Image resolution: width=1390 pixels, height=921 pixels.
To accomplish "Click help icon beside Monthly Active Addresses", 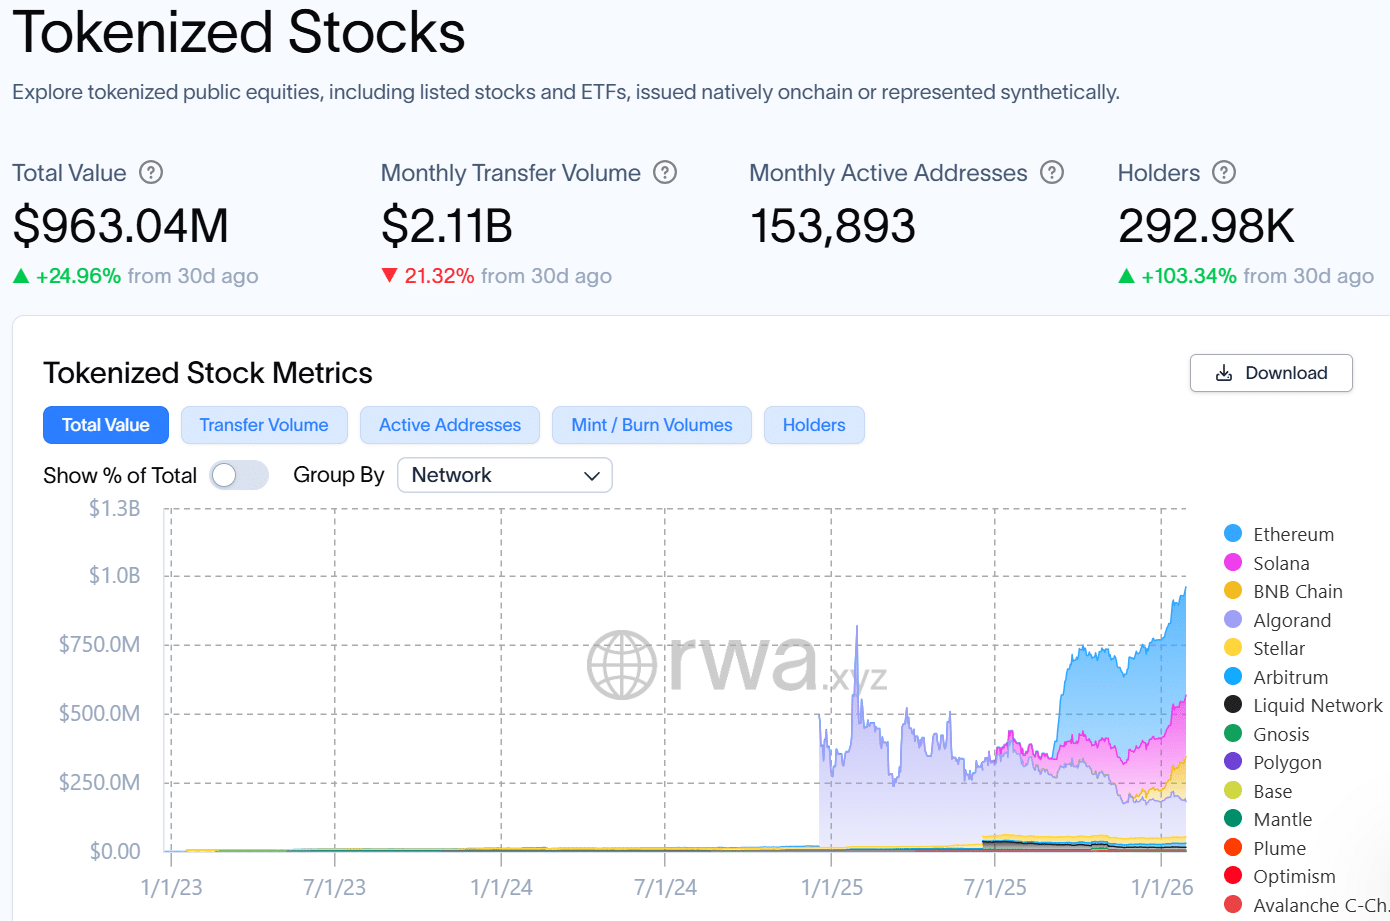I will 1052,172.
